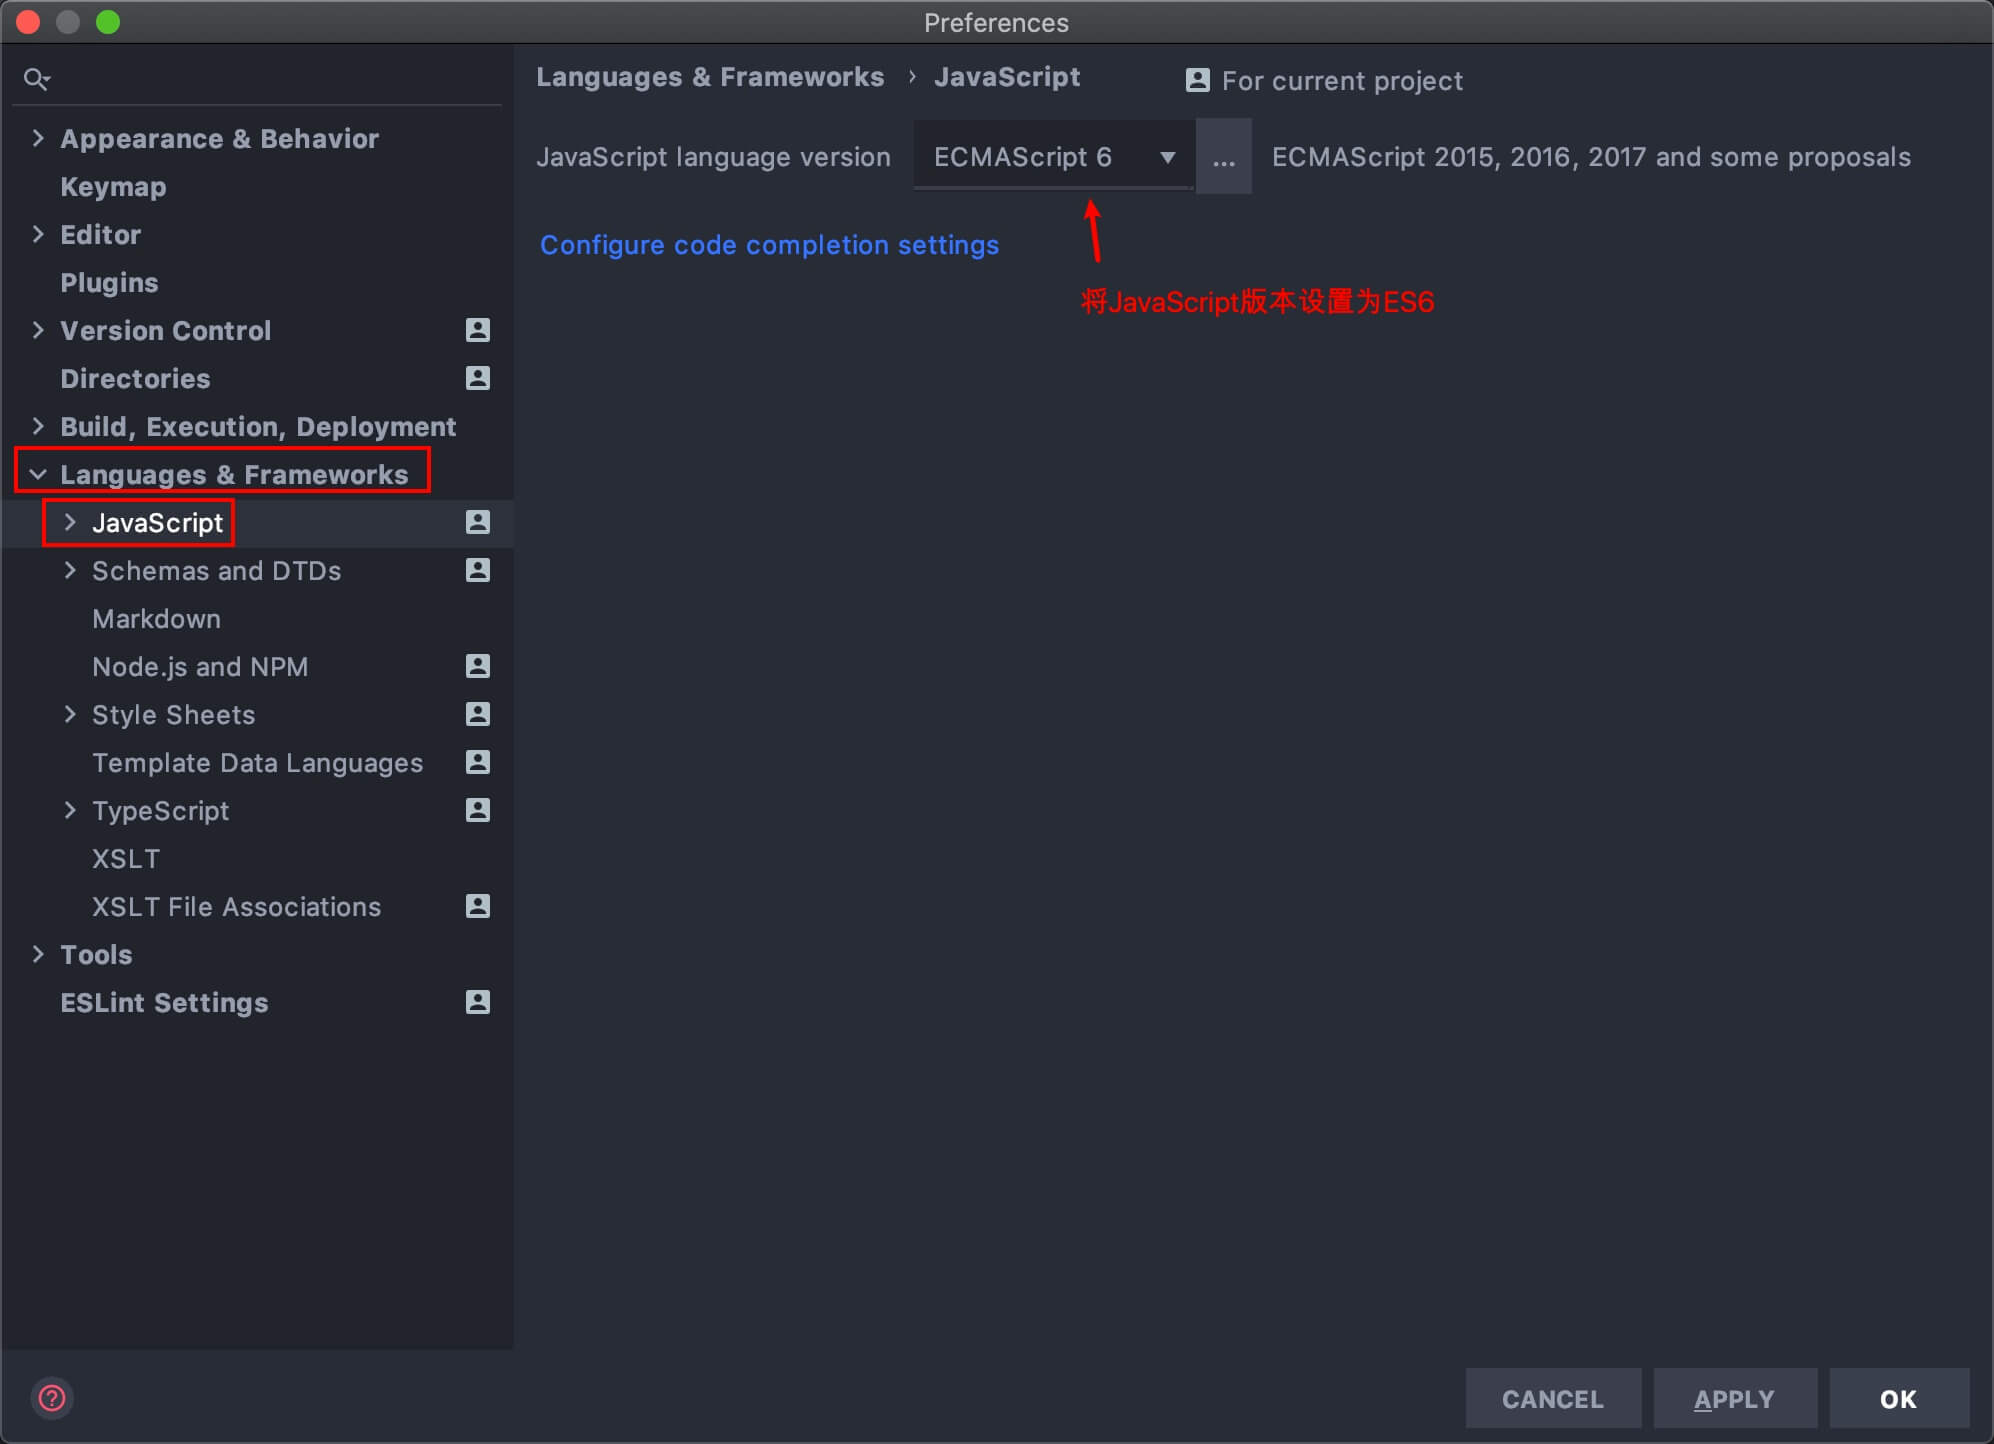Click project icon beside Directories
The width and height of the screenshot is (1994, 1444).
478,378
